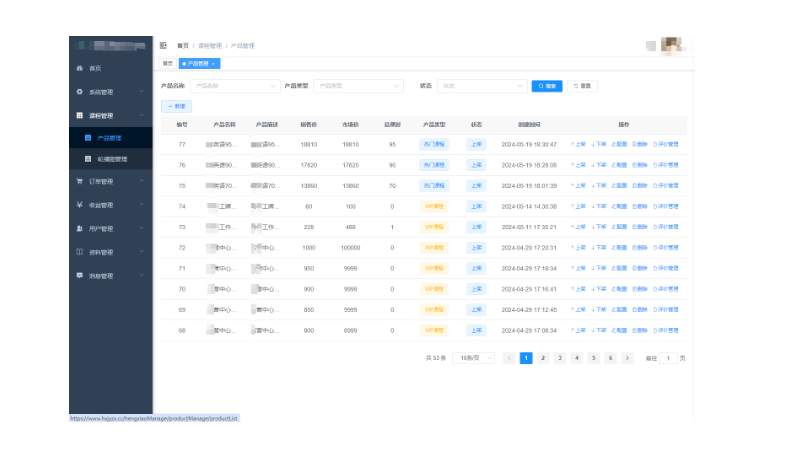Expand the 10条/页 page size selector

pyautogui.click(x=473, y=357)
